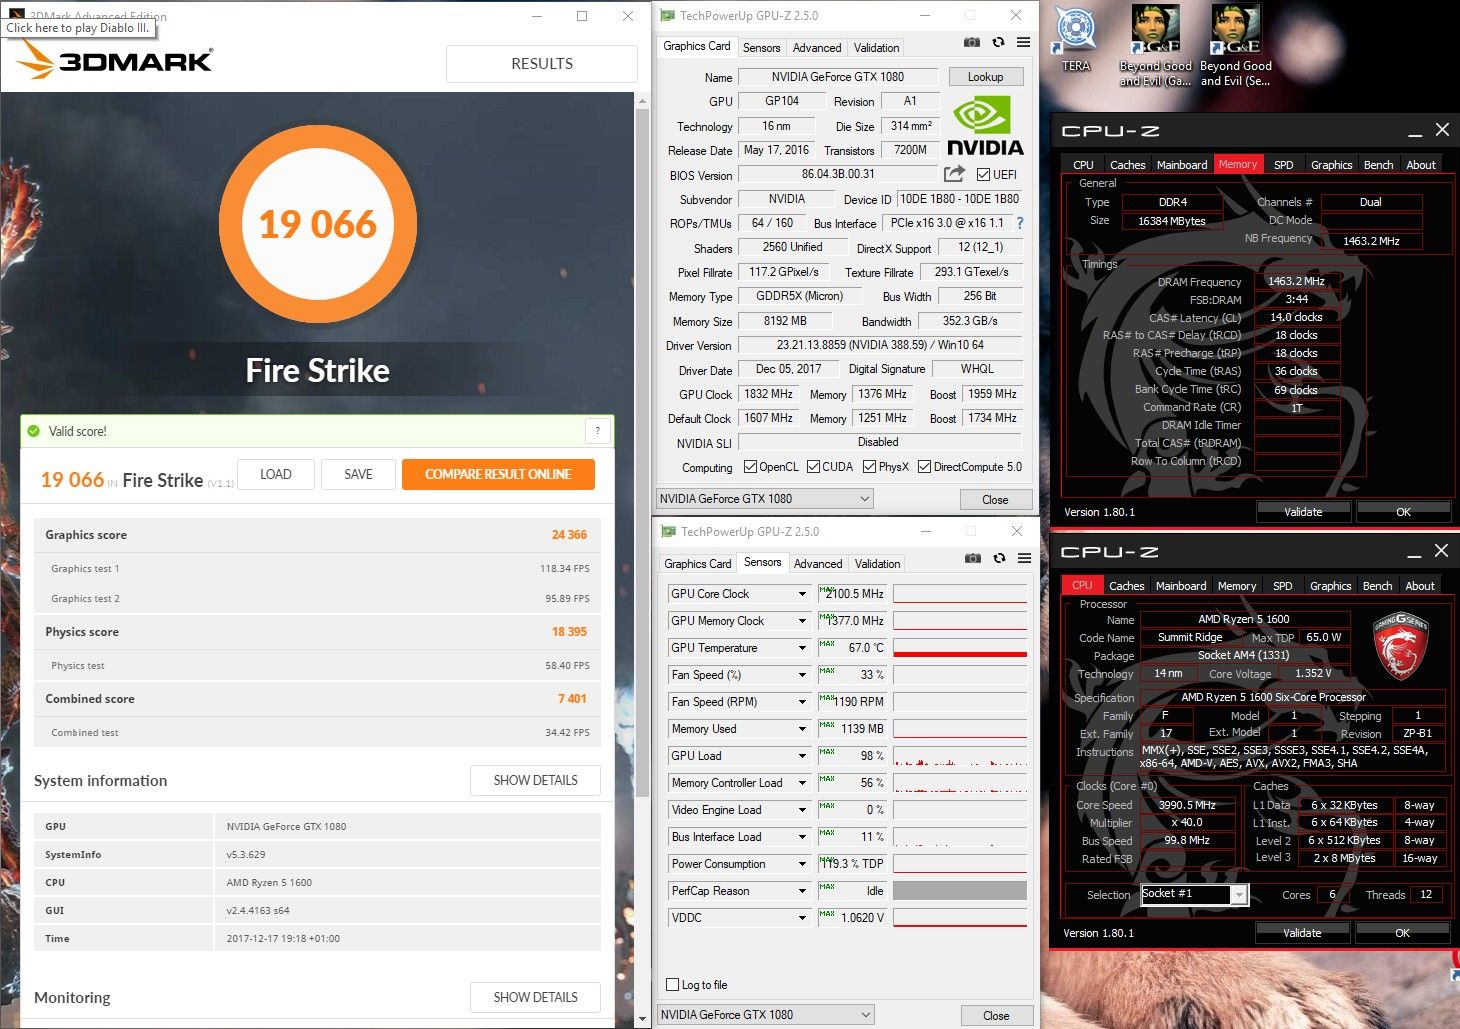
Task: Open Bench tab in lower CPU-Z window
Action: coord(1377,586)
